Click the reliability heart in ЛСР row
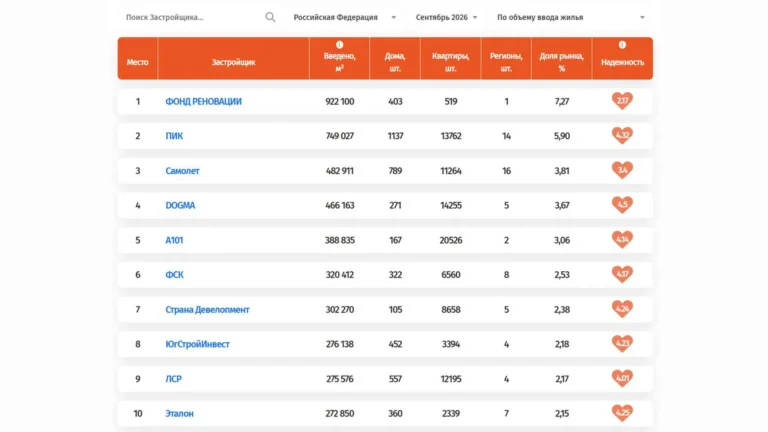Viewport: 768px width, 432px height. 622,378
